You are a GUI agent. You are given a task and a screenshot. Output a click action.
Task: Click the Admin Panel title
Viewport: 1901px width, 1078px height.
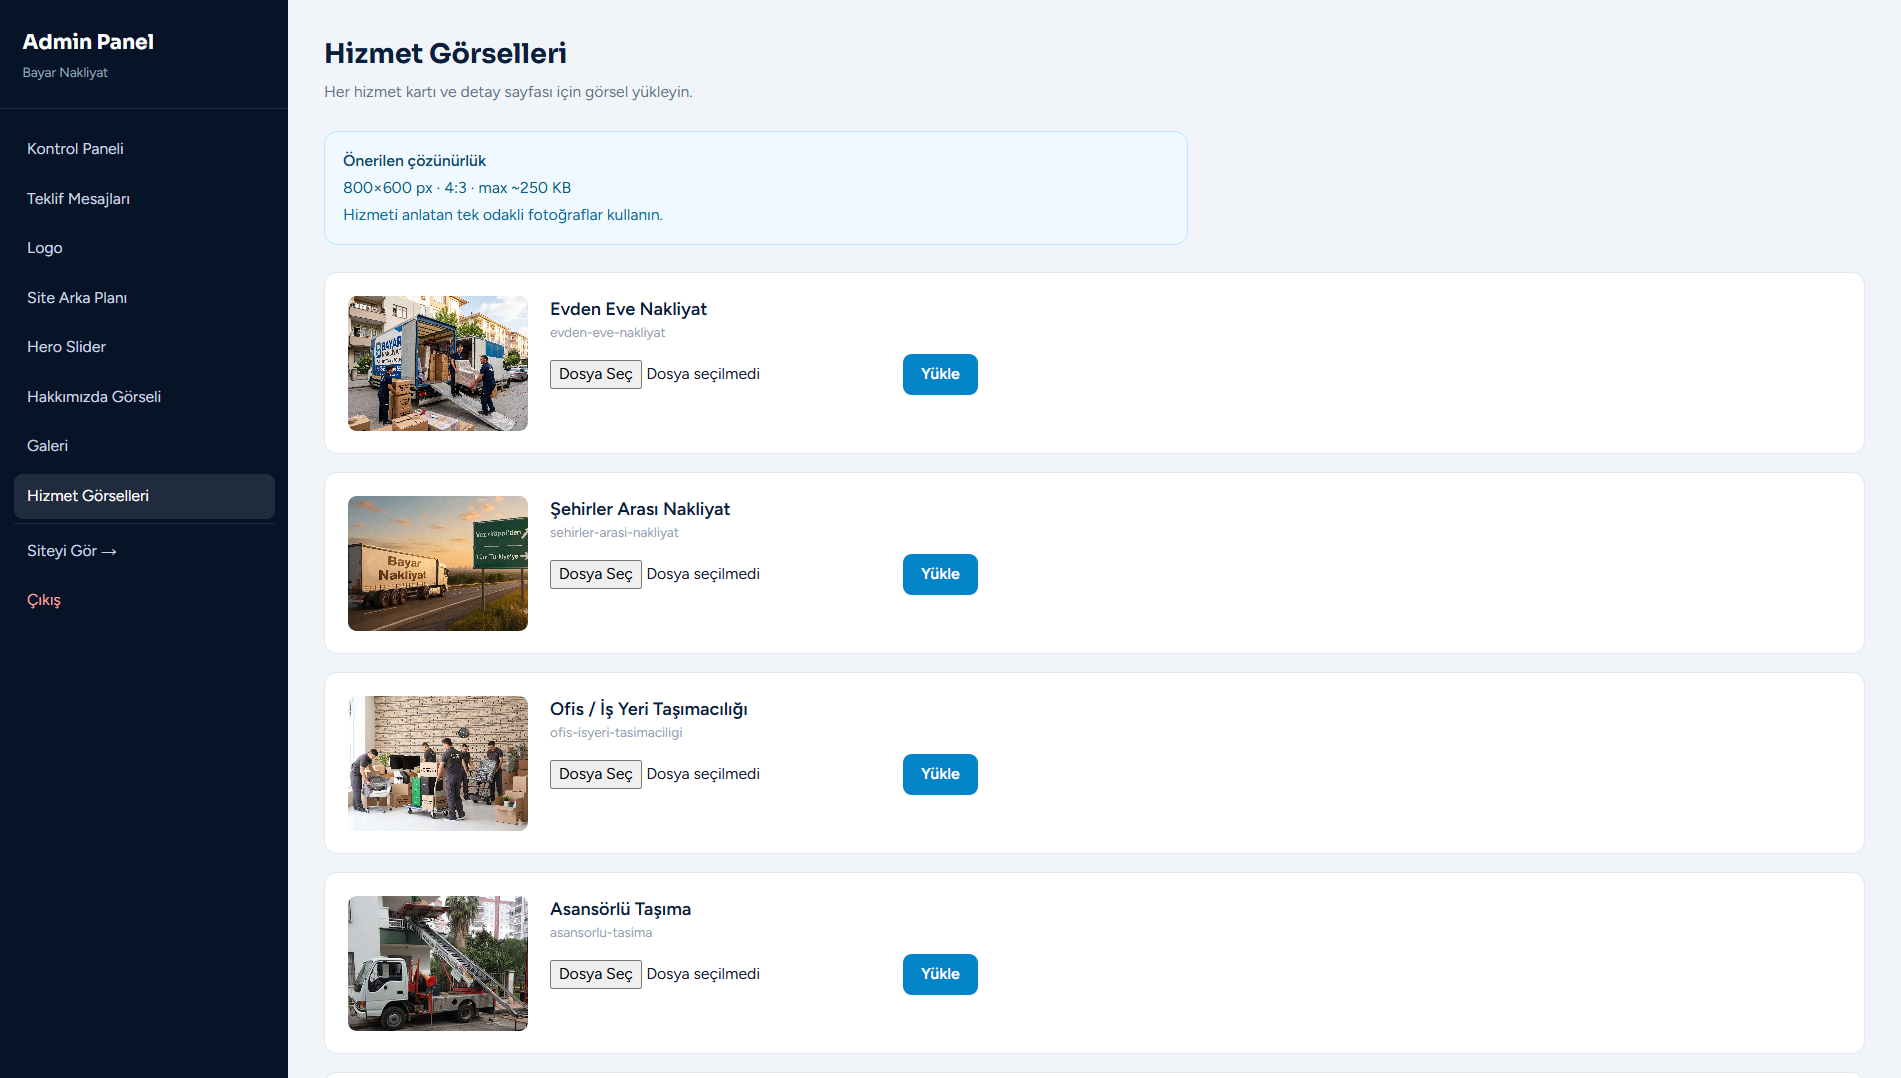(88, 42)
